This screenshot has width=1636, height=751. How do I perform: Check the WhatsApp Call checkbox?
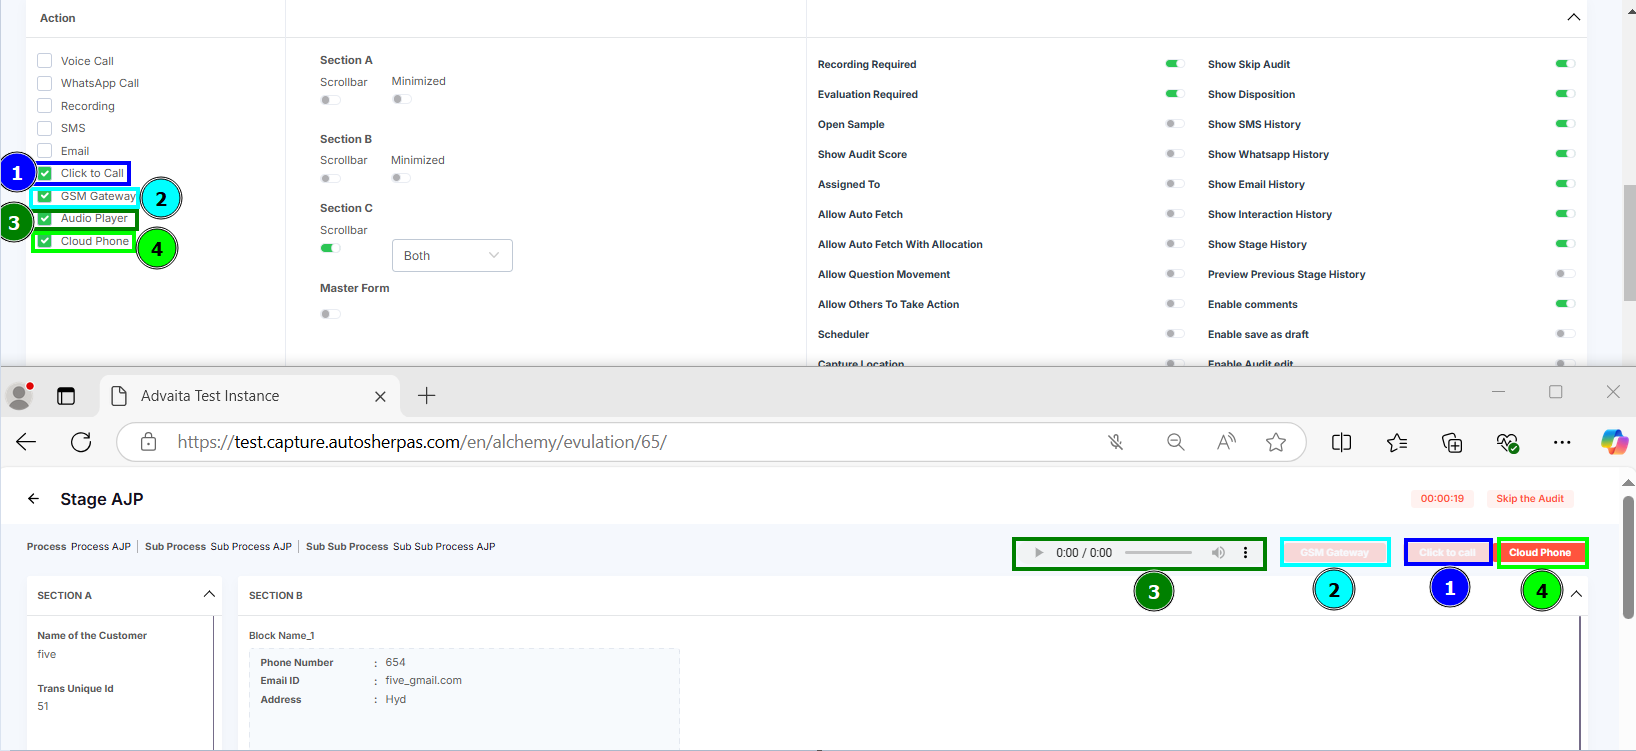pyautogui.click(x=44, y=83)
